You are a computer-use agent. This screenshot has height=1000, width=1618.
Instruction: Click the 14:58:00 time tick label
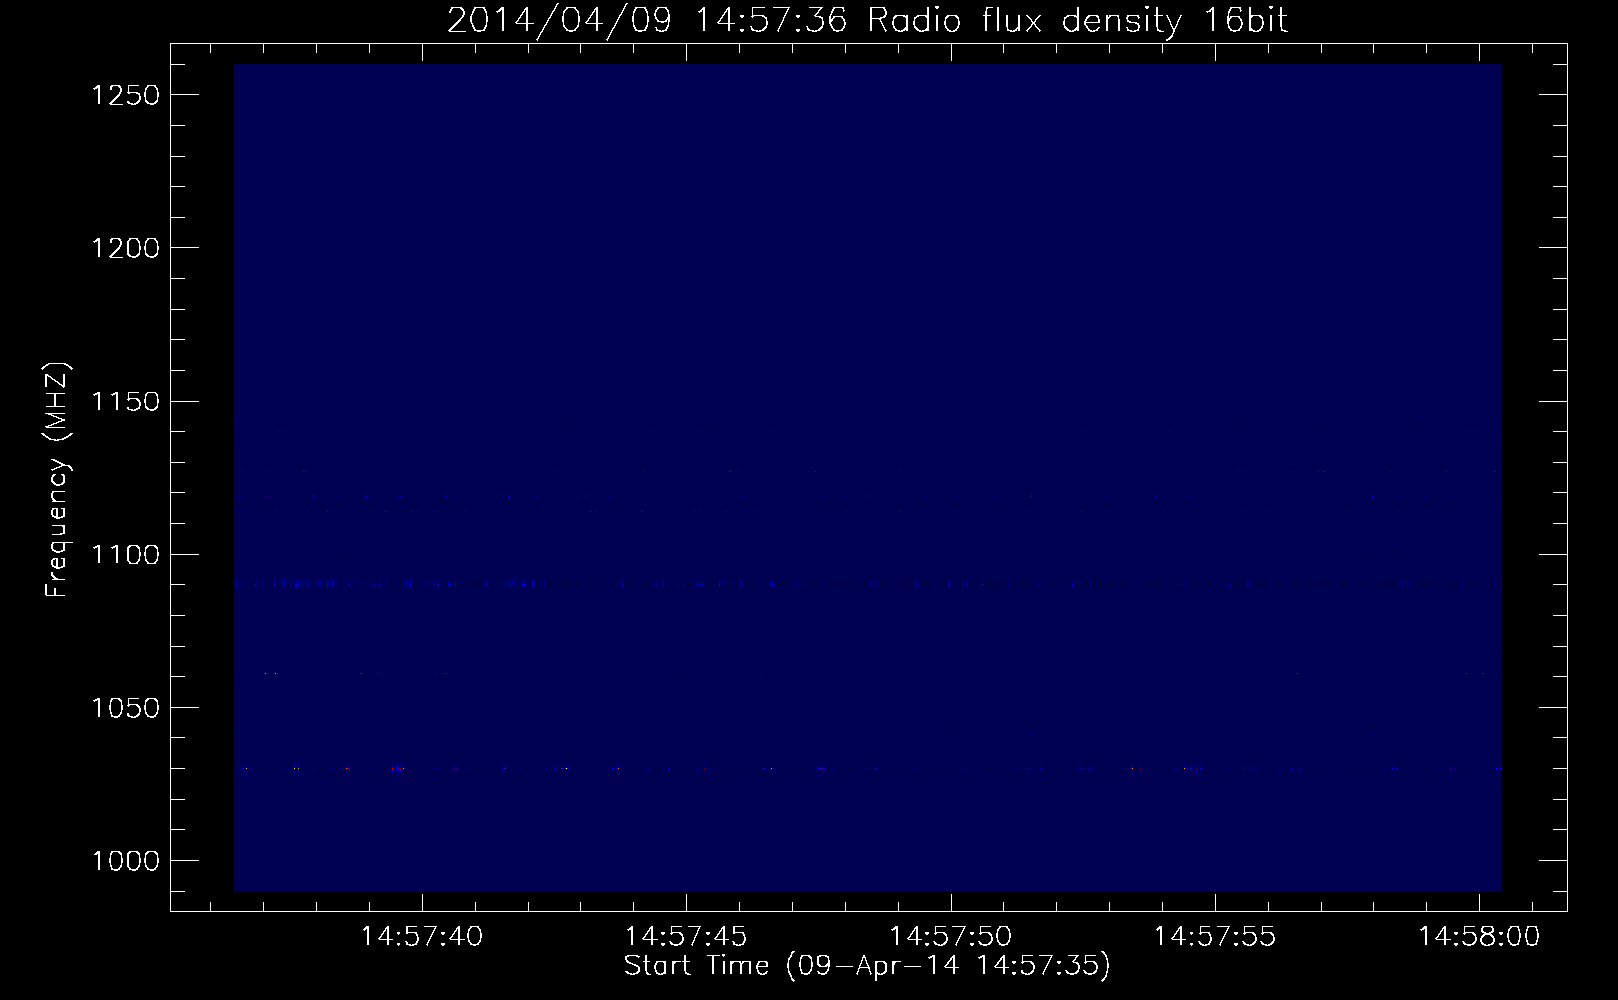pos(1479,937)
